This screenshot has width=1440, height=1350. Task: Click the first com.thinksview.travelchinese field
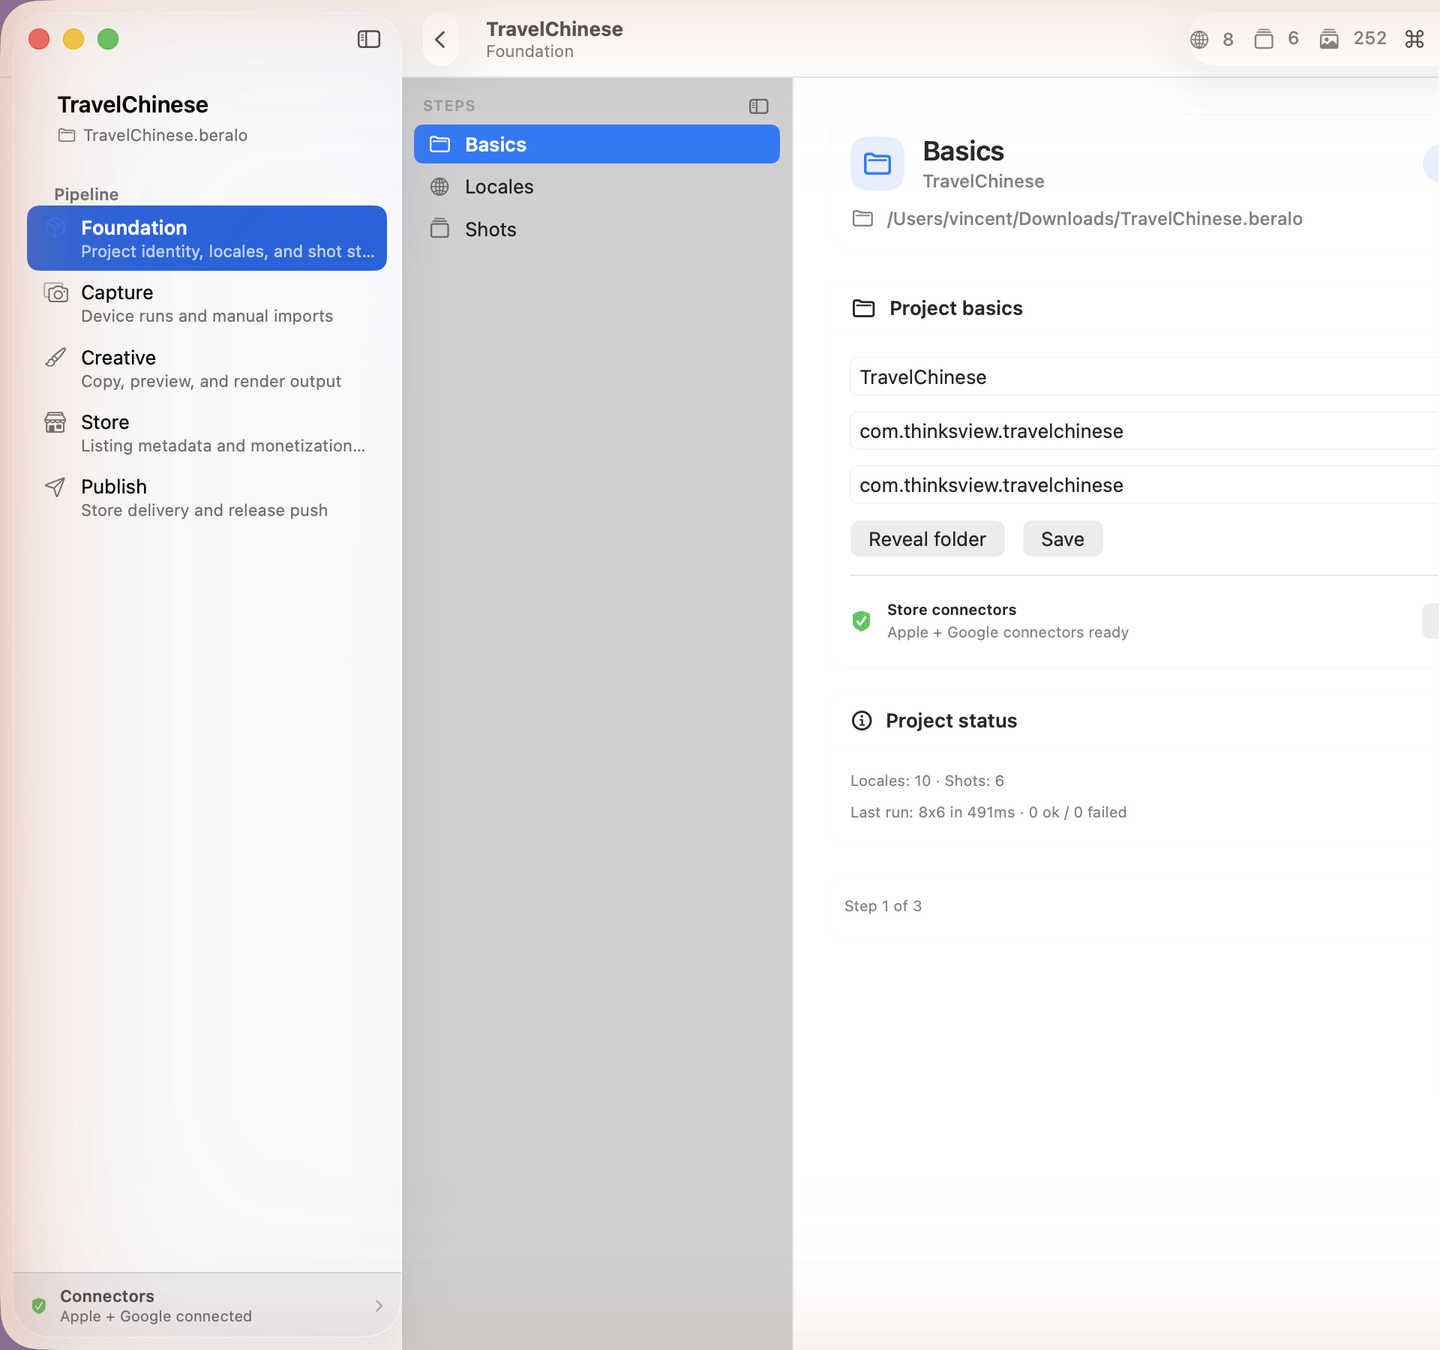[x=1145, y=431]
